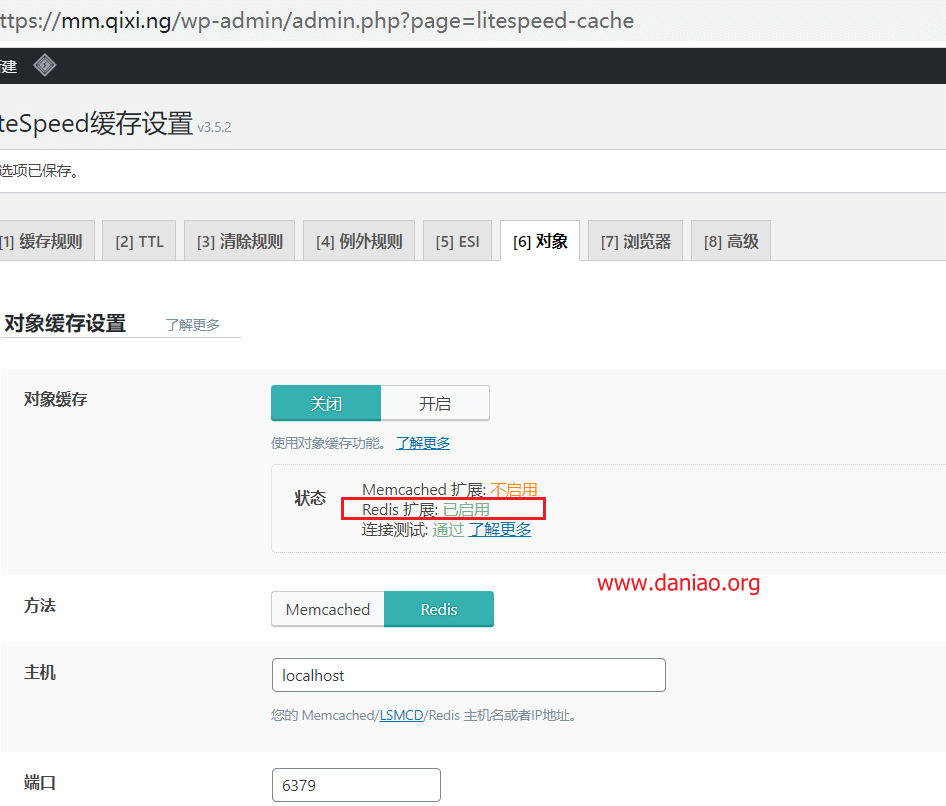This screenshot has height=806, width=946.
Task: Click the 通过 connection test result
Action: (x=448, y=530)
